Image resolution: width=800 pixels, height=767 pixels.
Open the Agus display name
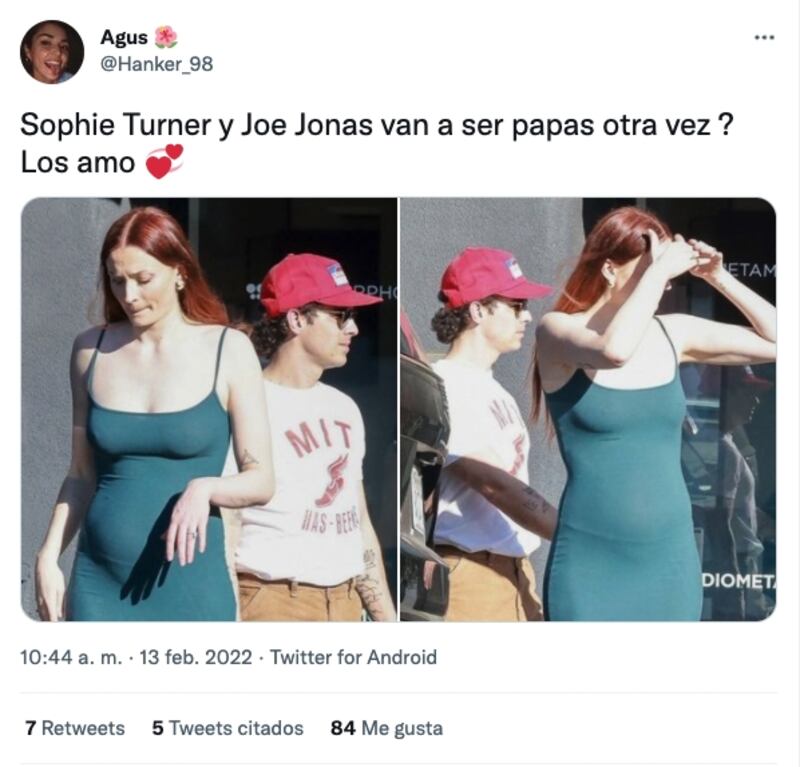(x=124, y=37)
